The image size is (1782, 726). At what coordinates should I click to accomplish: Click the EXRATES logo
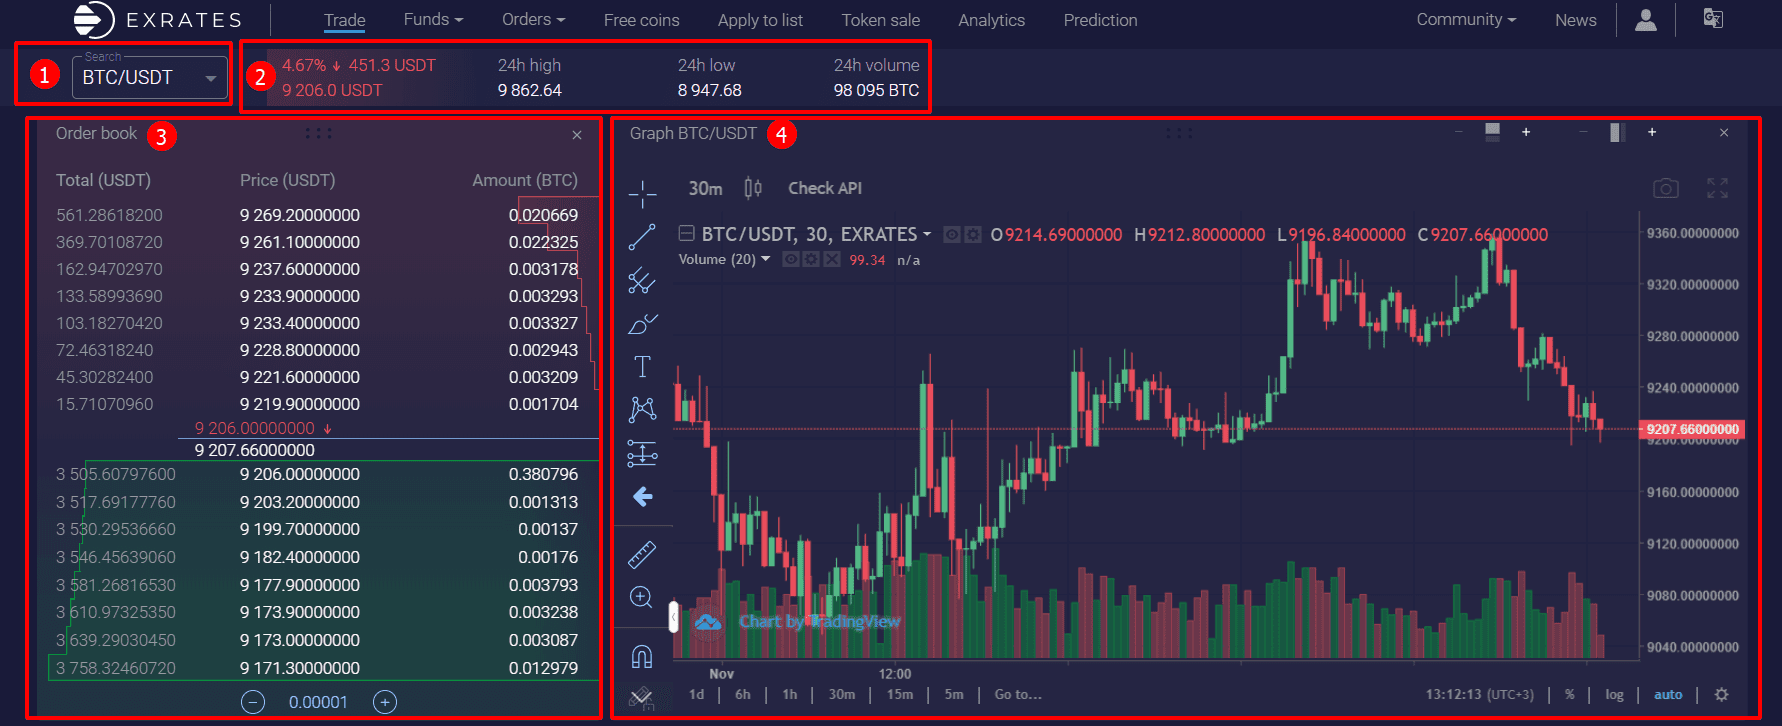(x=157, y=20)
